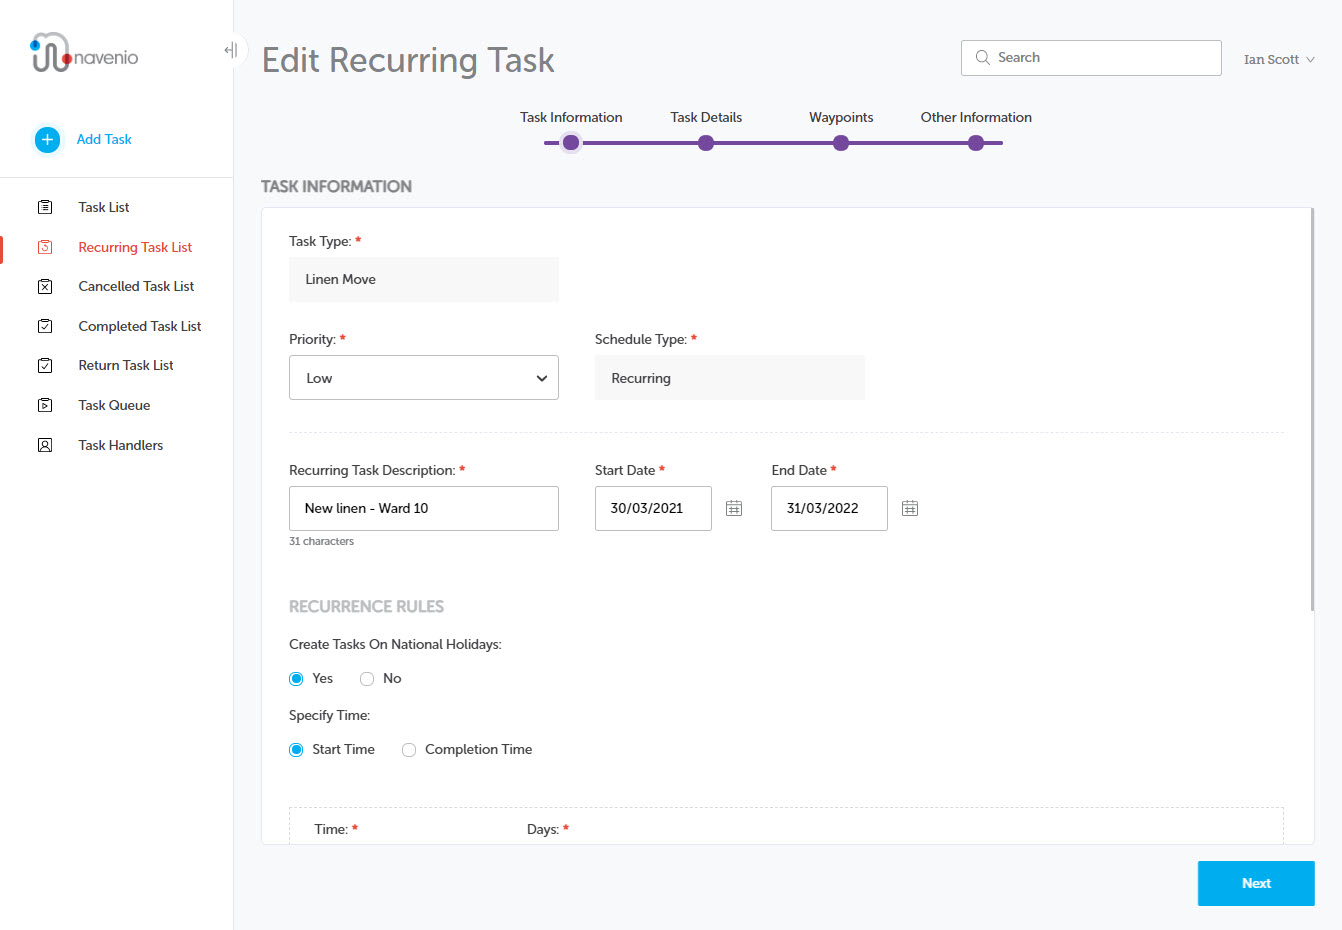Open the Other Information step
1342x930 pixels.
(976, 143)
